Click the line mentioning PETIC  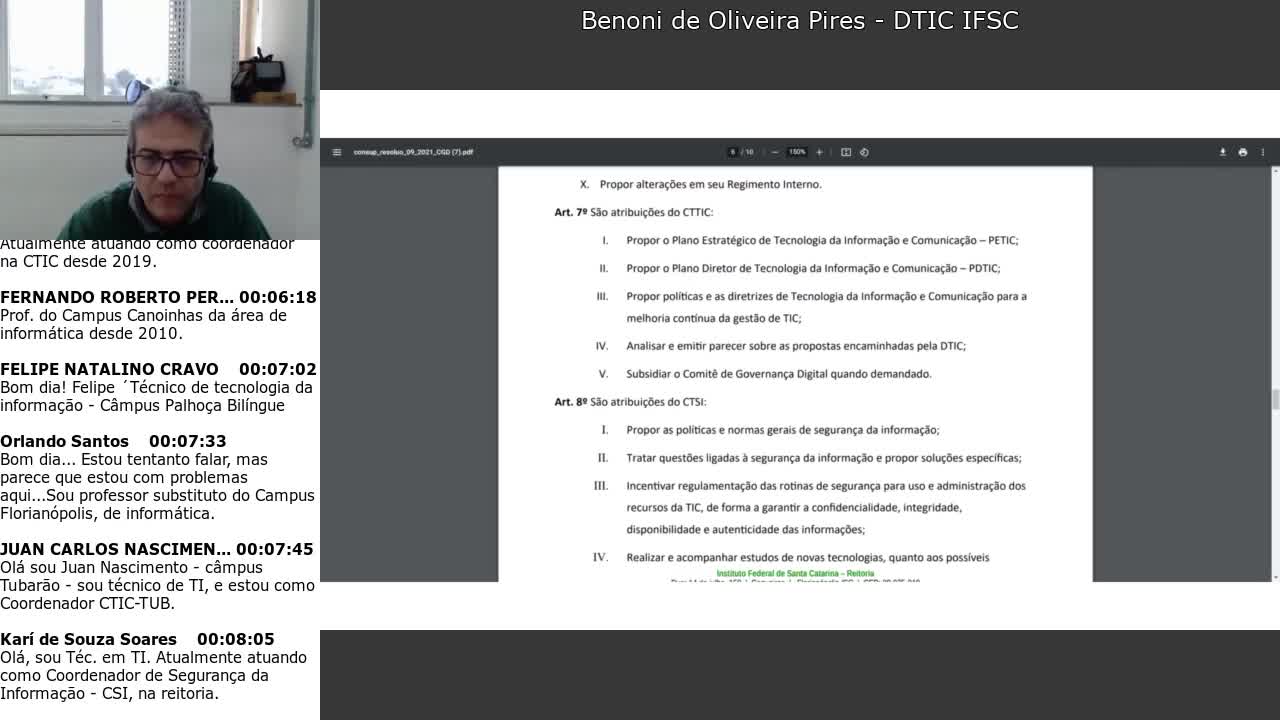[822, 240]
